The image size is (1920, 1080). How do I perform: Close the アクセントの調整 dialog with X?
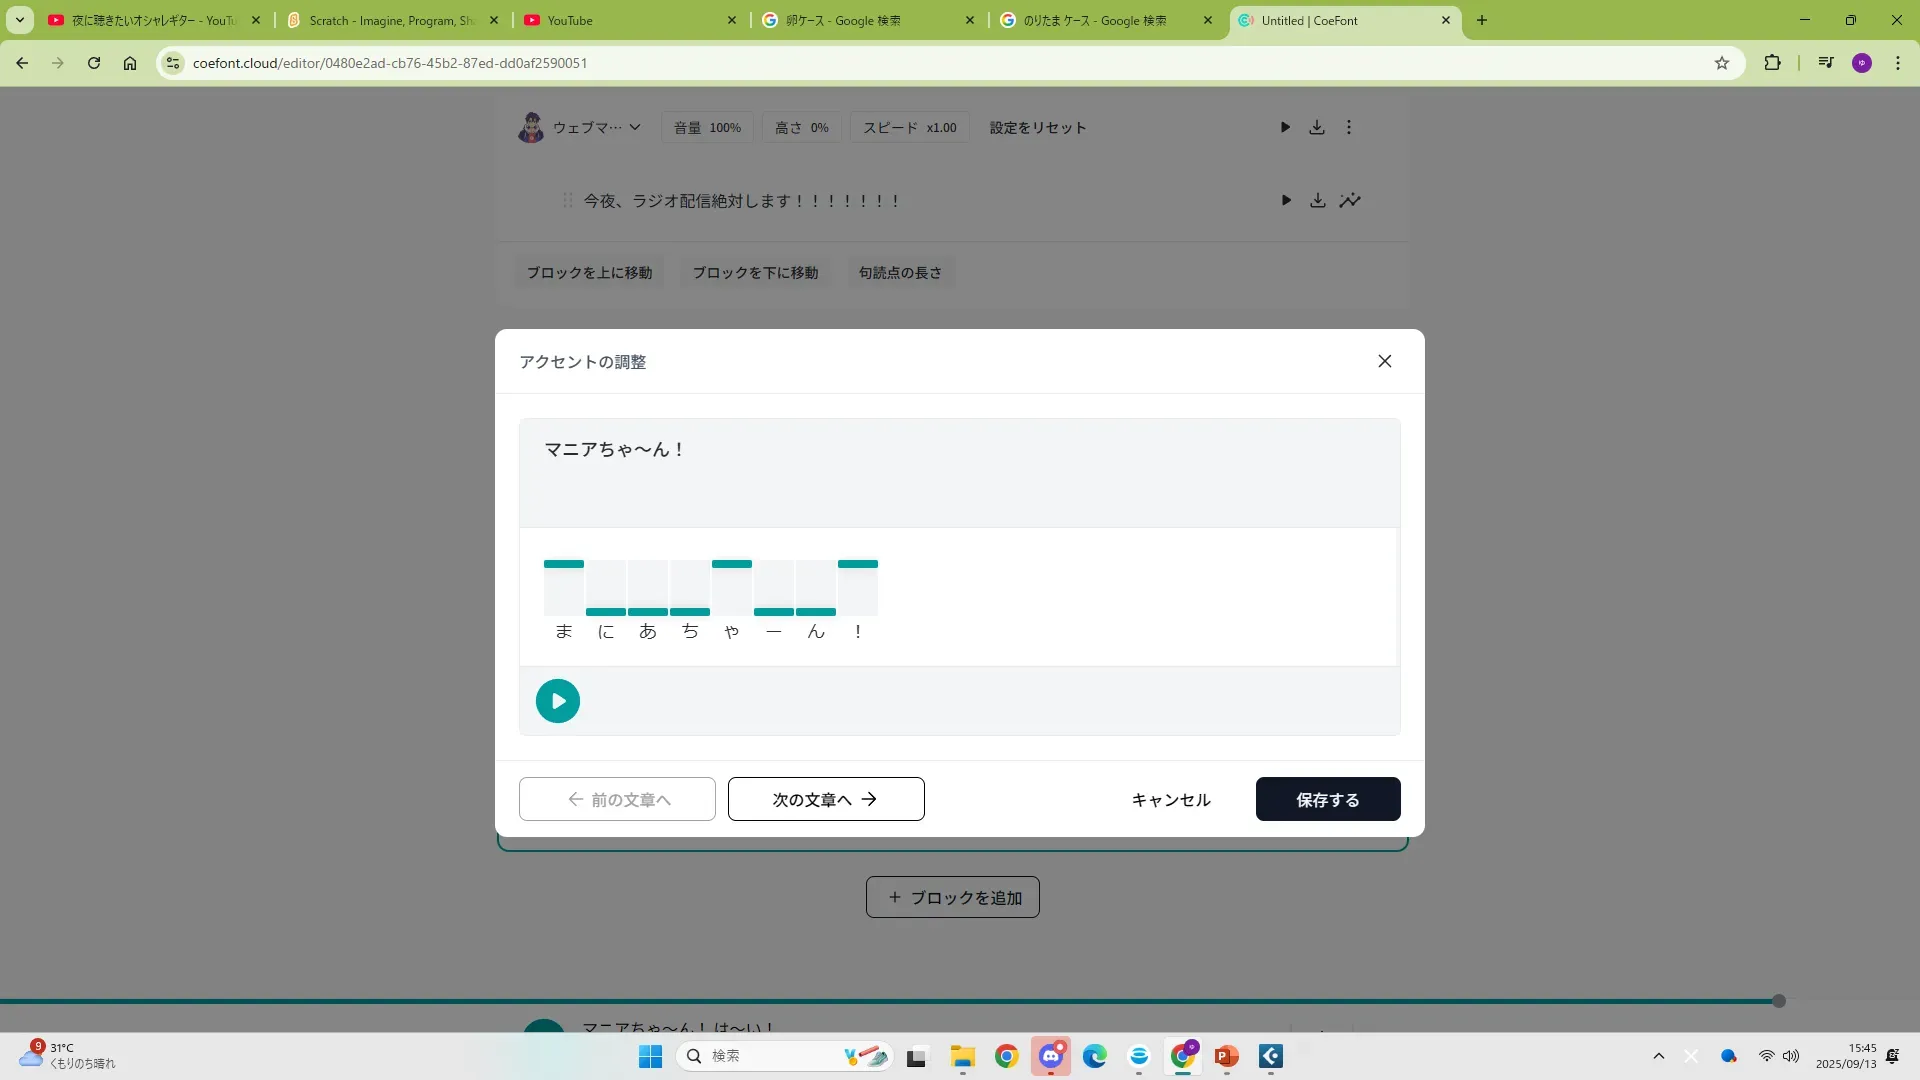[x=1384, y=361]
